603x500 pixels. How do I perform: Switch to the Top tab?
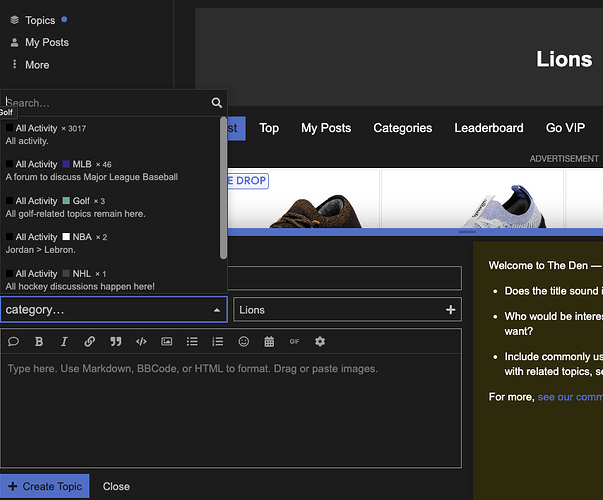tap(269, 128)
